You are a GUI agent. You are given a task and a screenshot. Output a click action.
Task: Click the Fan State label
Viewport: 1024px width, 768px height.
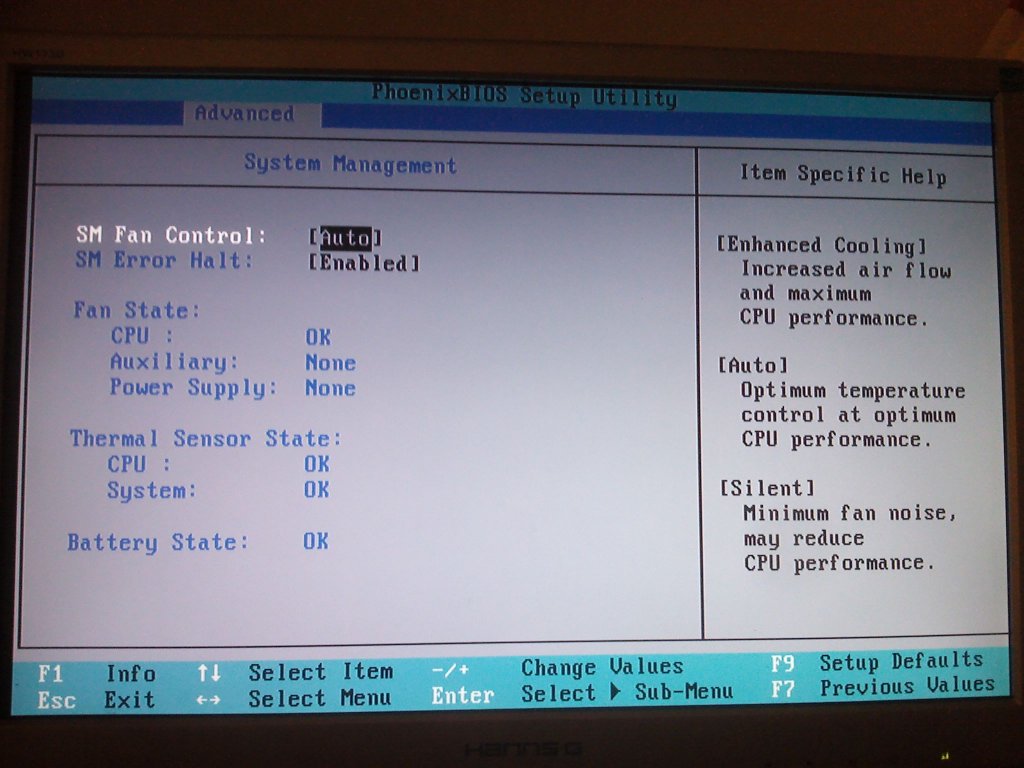click(136, 310)
